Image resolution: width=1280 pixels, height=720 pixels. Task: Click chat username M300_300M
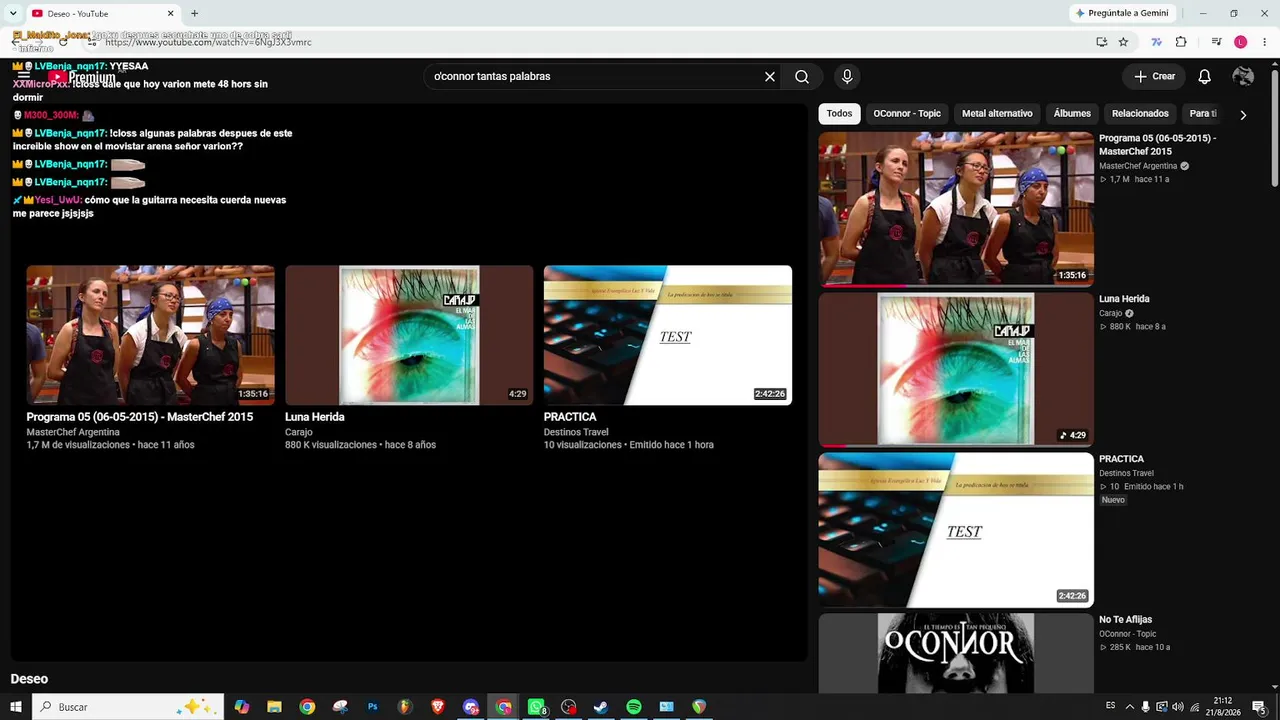[51, 115]
